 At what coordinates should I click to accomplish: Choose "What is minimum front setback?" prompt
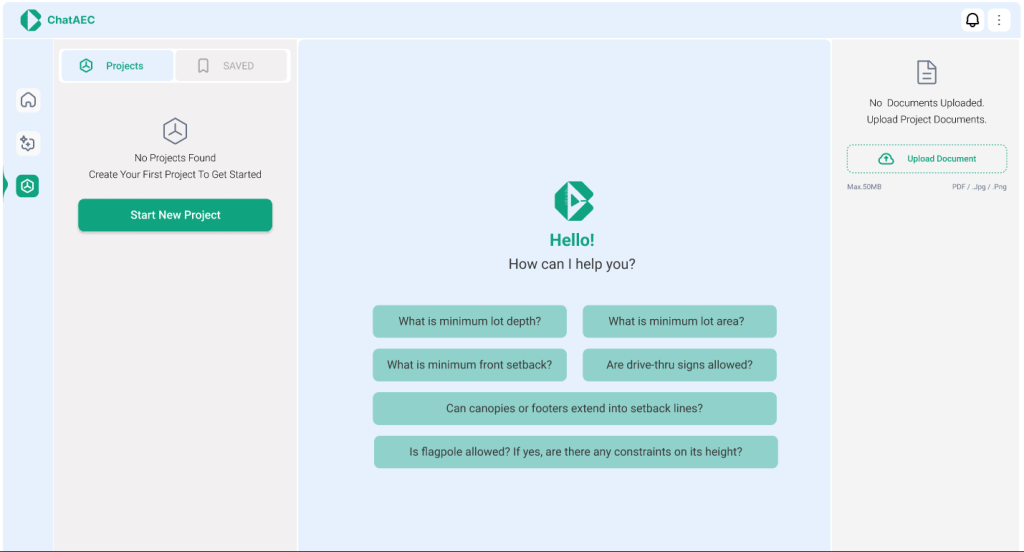point(469,365)
